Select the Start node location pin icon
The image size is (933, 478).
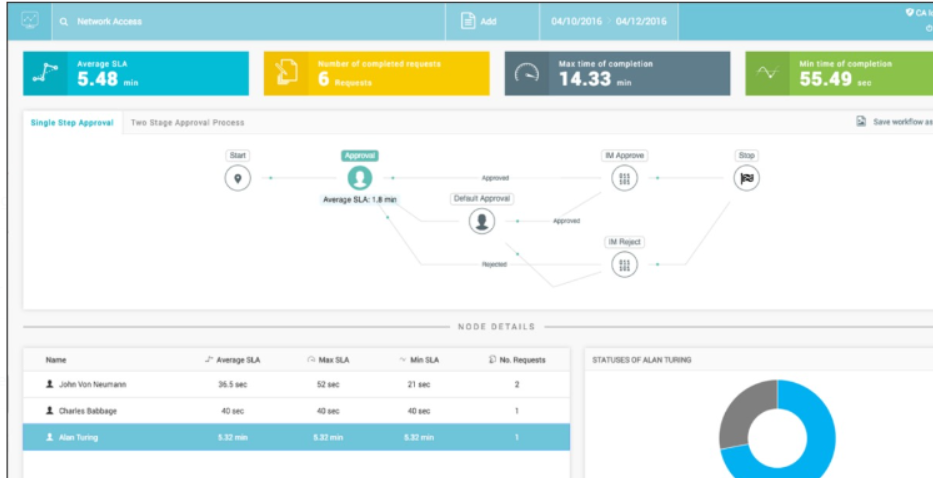coord(238,178)
